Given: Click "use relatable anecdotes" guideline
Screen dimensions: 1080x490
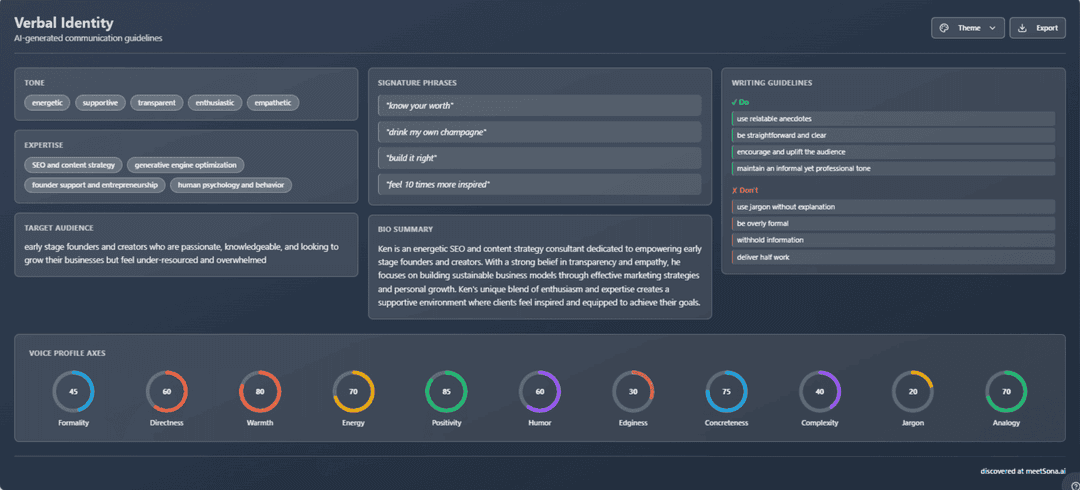Looking at the screenshot, I should (x=893, y=119).
